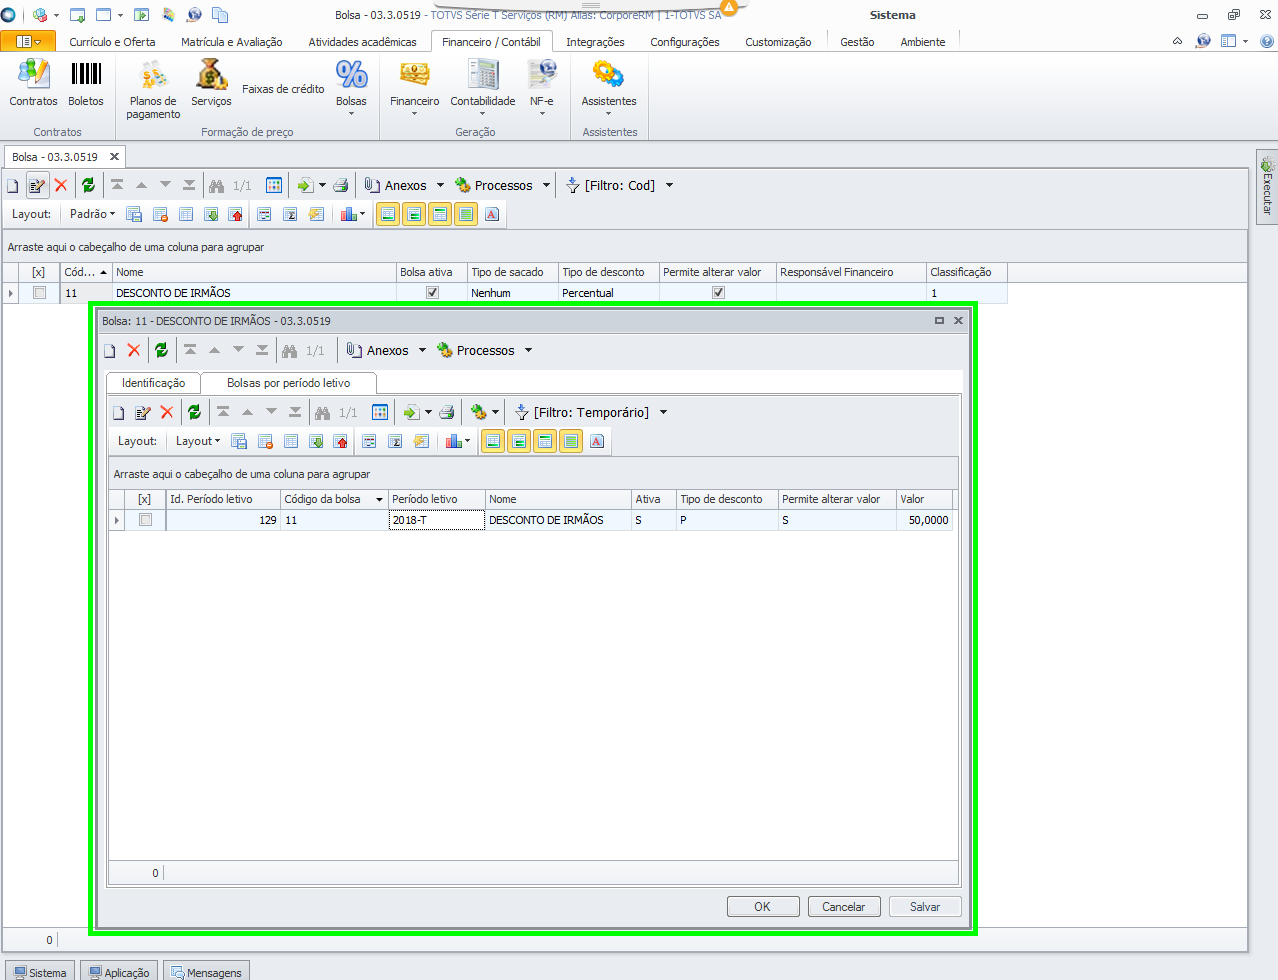Click binoculars icon in Bolsas por período letivo grid toolbar

(x=322, y=412)
